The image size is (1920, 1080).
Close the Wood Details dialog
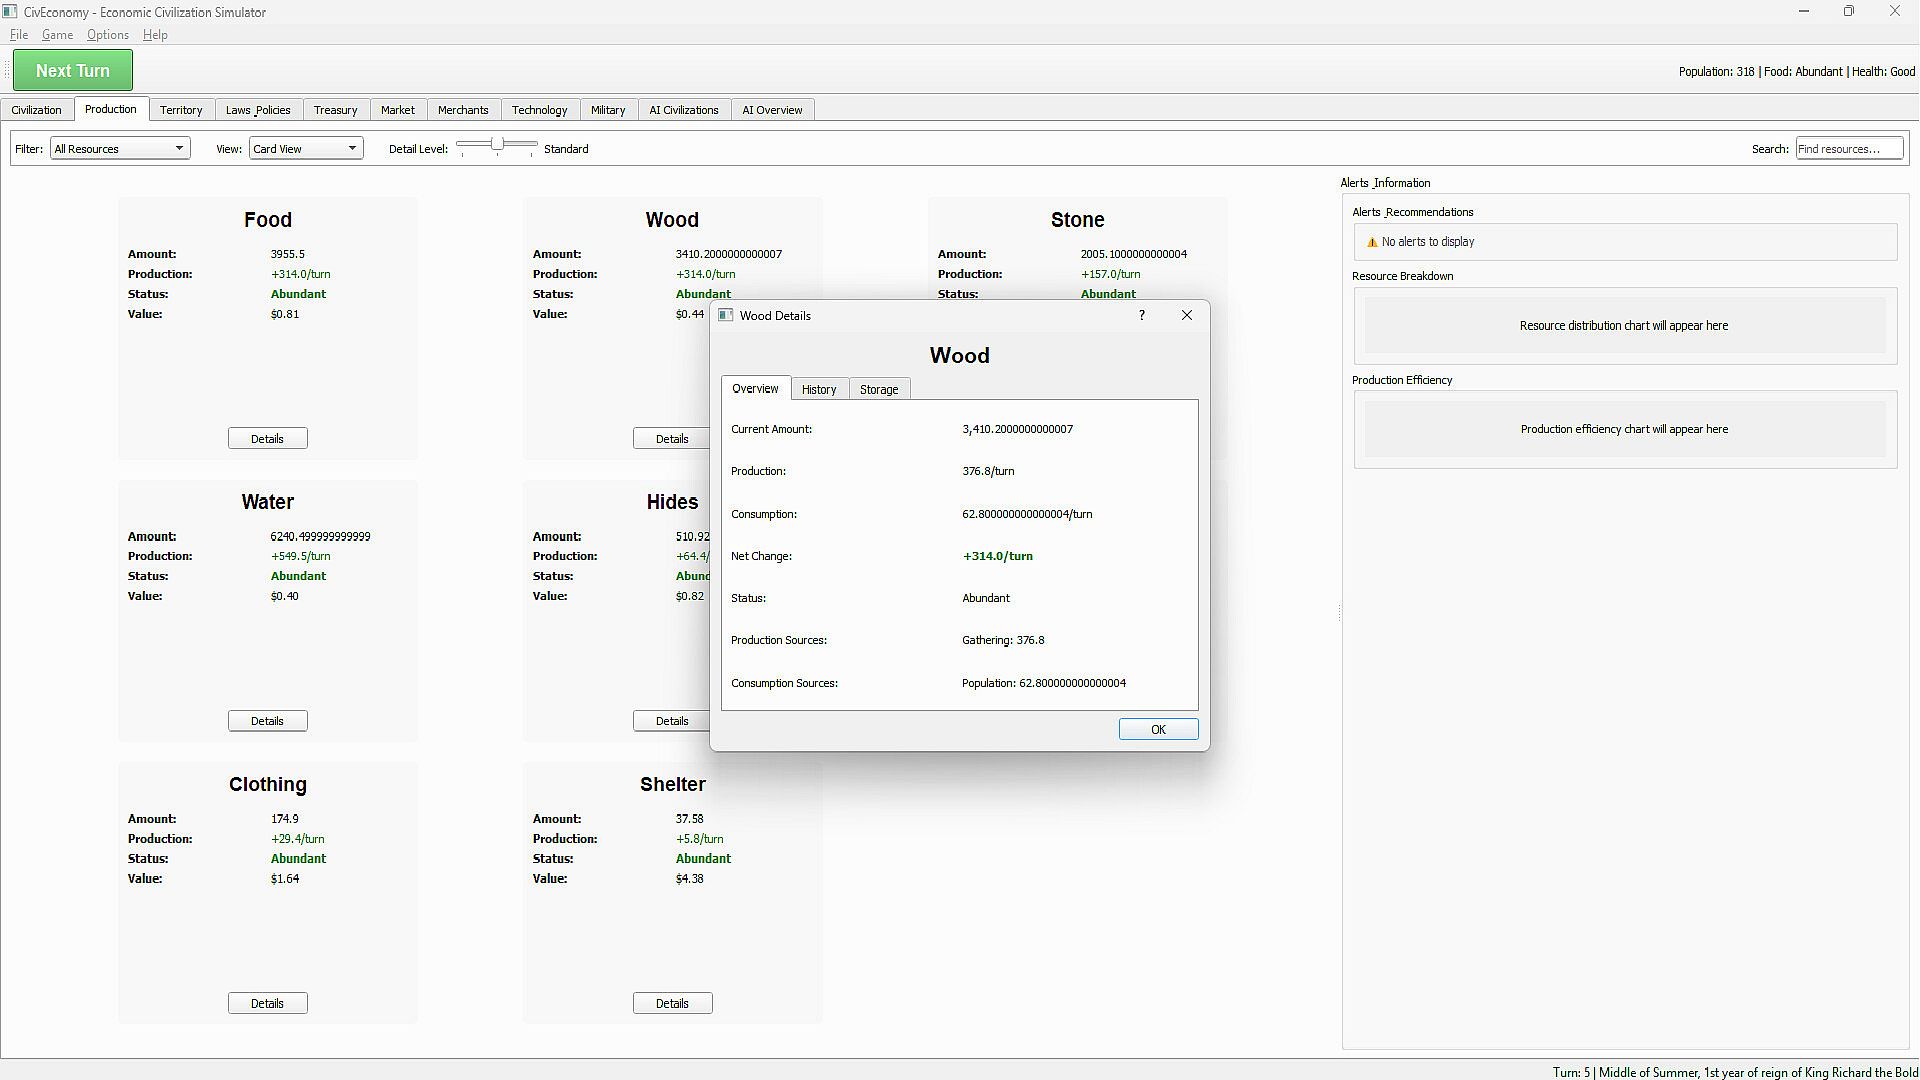click(x=1186, y=315)
